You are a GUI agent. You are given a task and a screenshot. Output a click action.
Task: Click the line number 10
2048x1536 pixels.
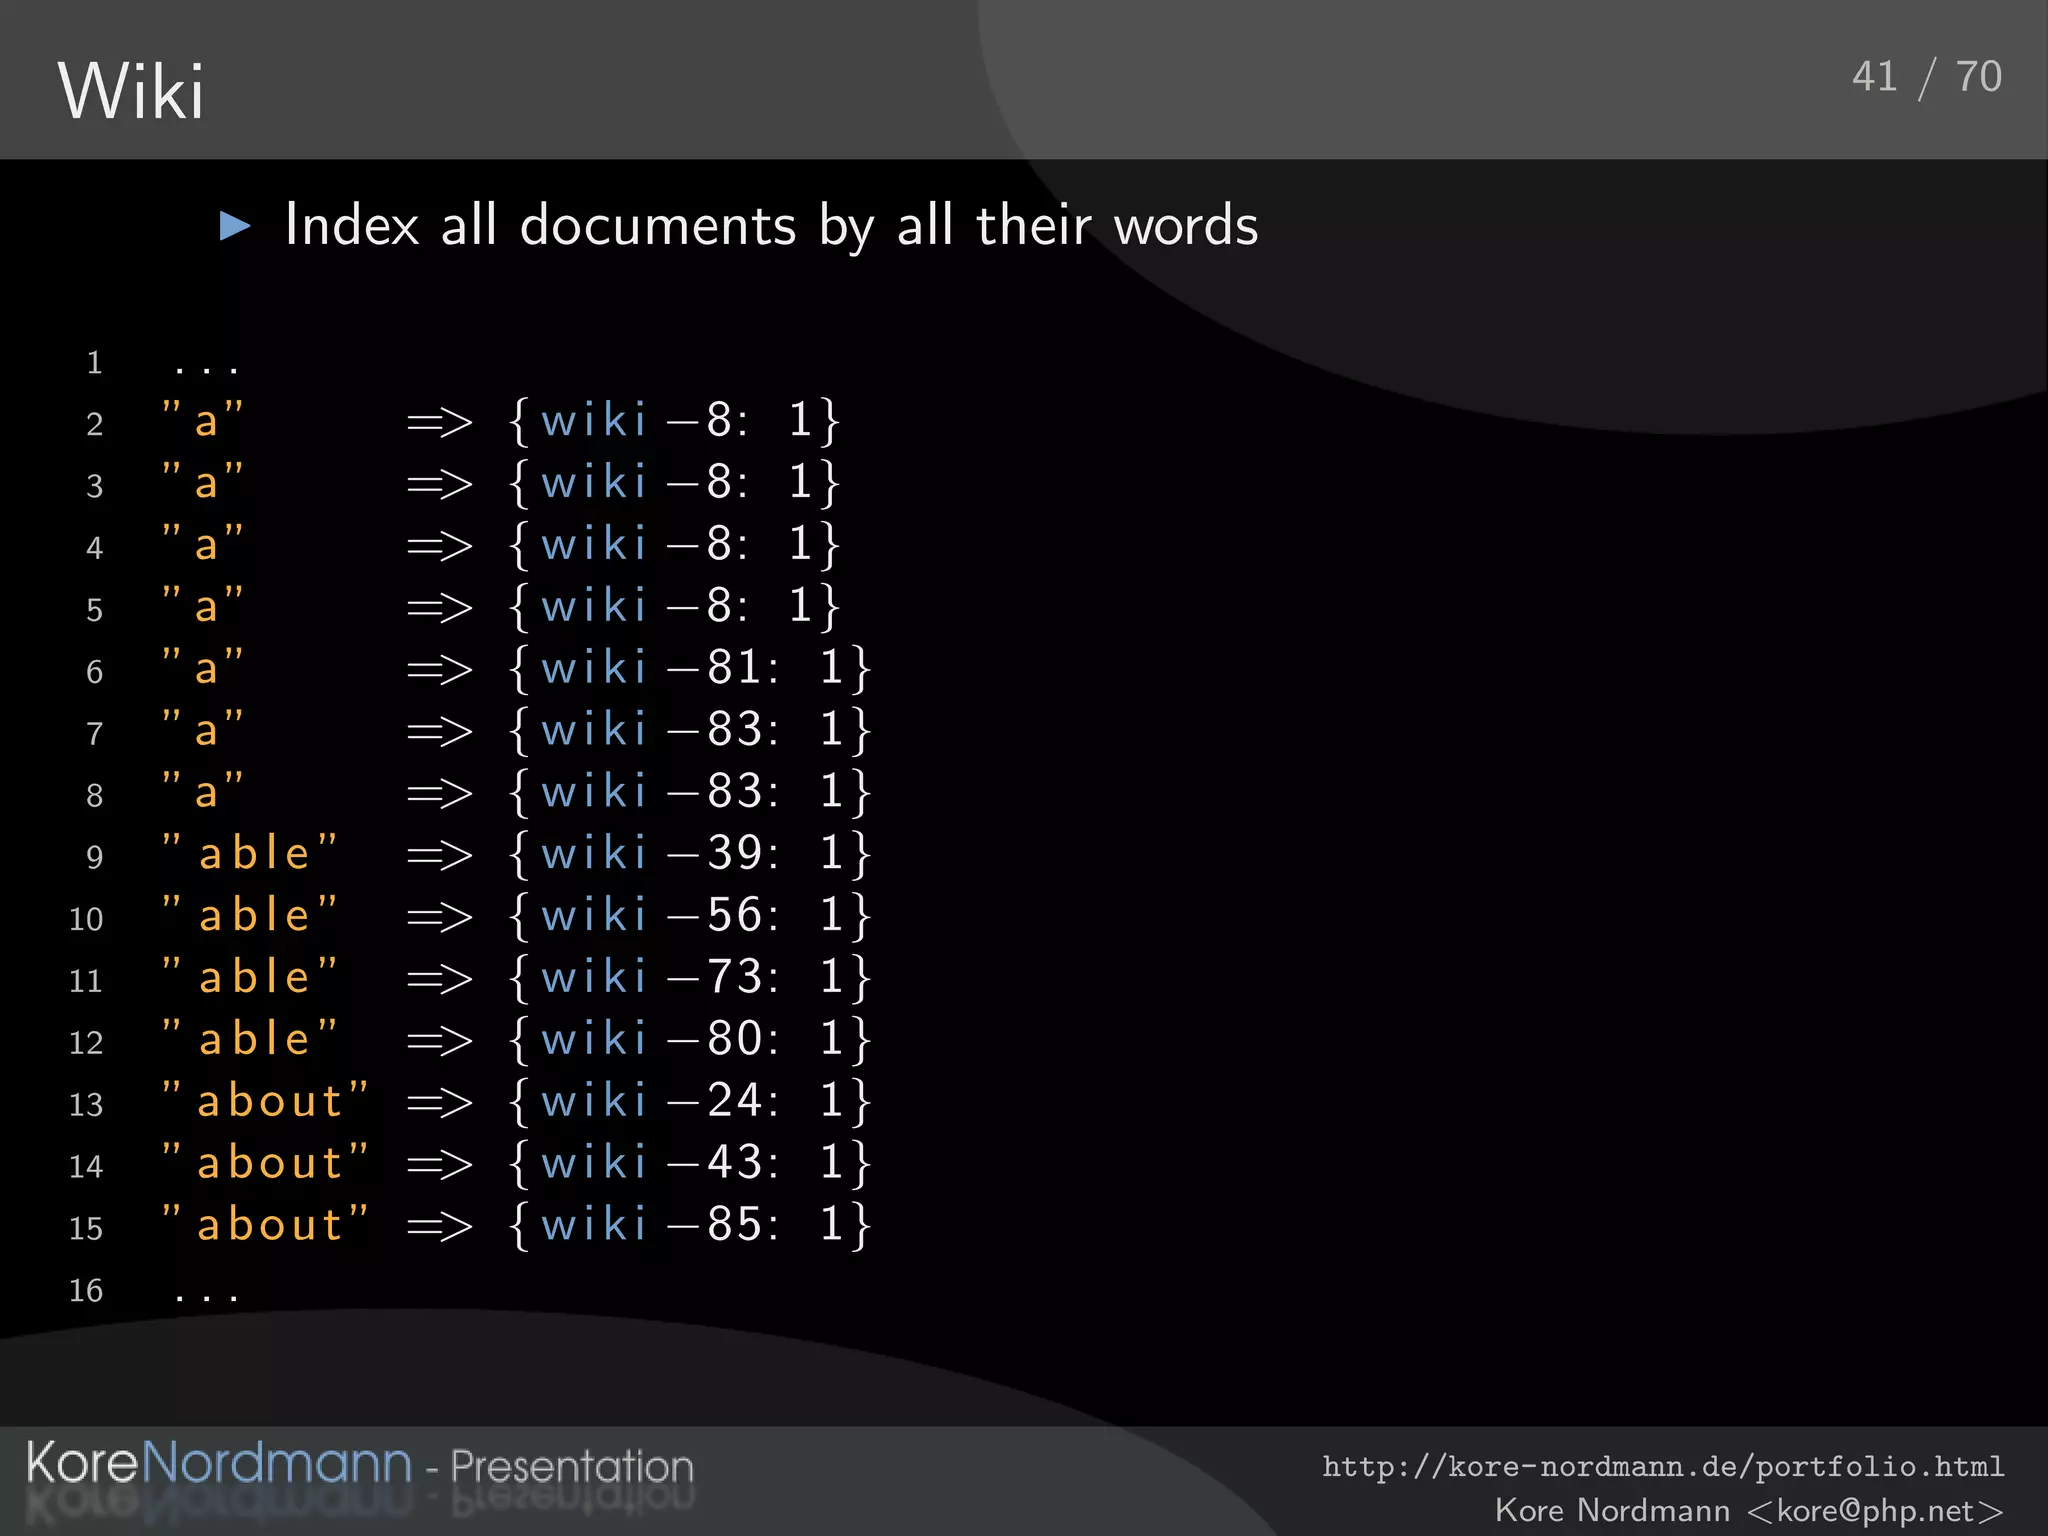point(86,919)
